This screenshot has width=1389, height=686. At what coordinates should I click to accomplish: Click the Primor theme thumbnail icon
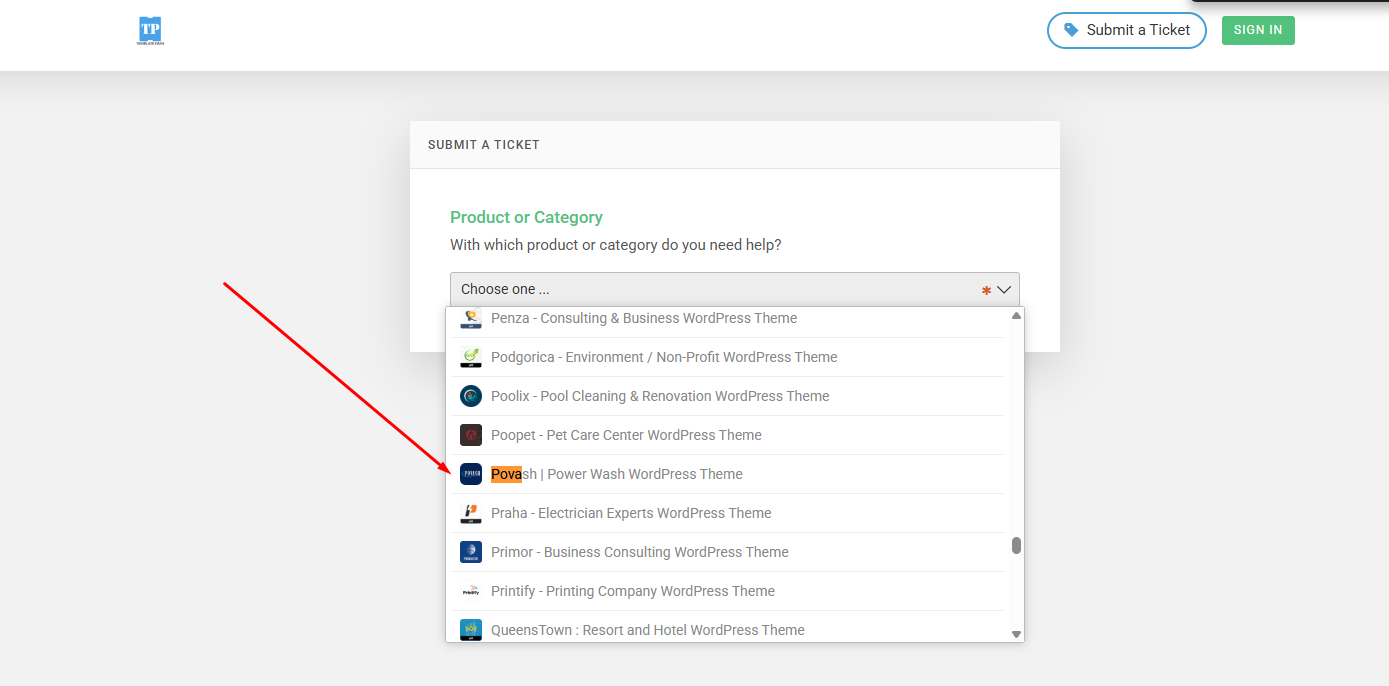point(471,552)
